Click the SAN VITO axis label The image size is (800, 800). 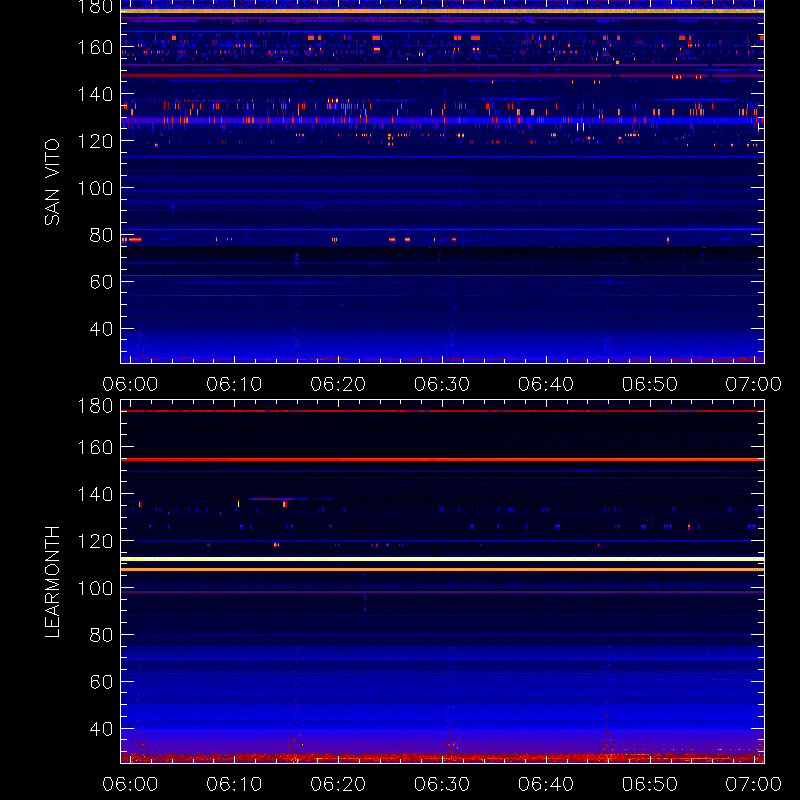coord(52,182)
